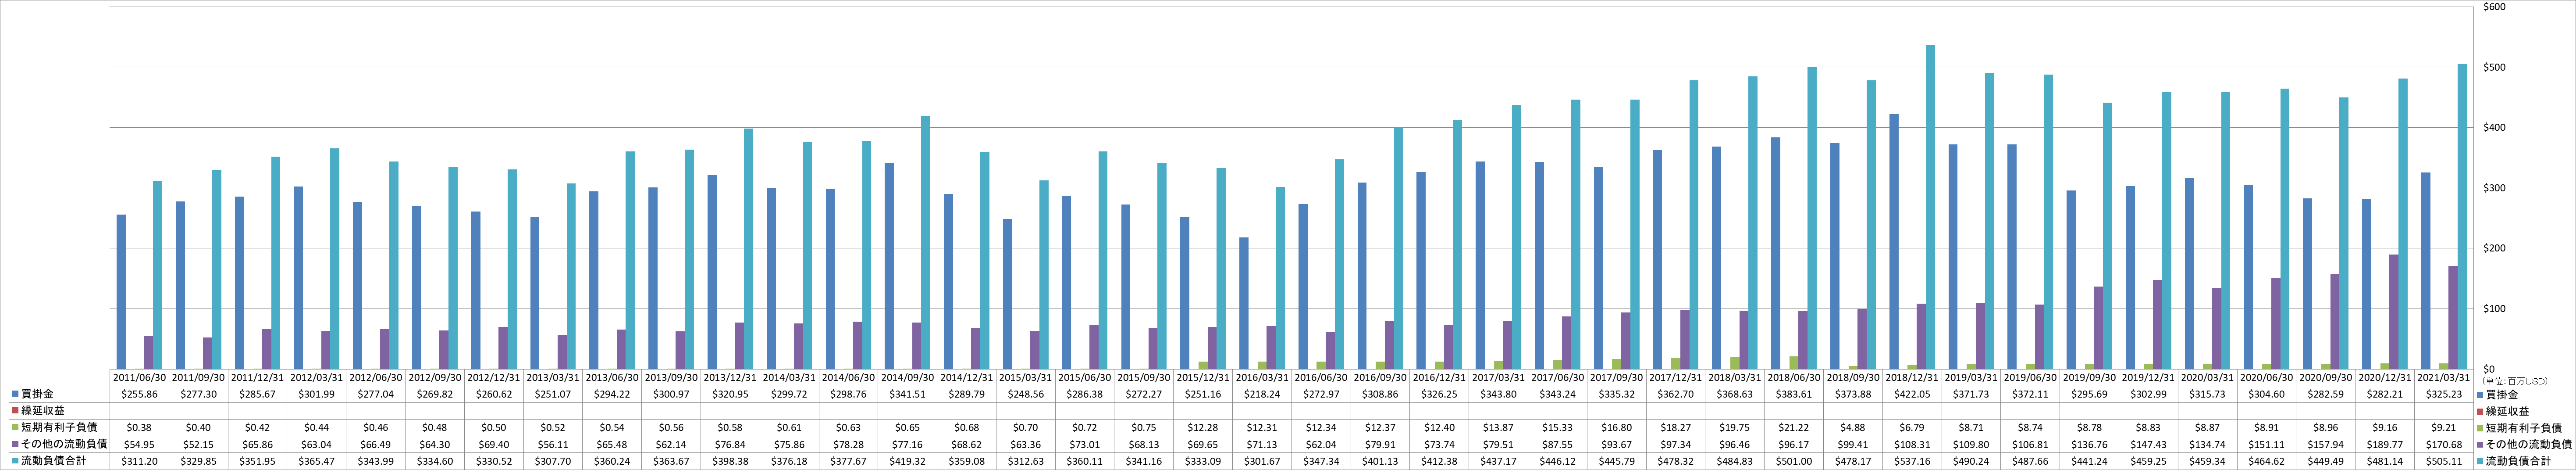Image resolution: width=2576 pixels, height=470 pixels.
Task: Select the $341.51 cell in the 買掛金 row
Action: [x=907, y=394]
